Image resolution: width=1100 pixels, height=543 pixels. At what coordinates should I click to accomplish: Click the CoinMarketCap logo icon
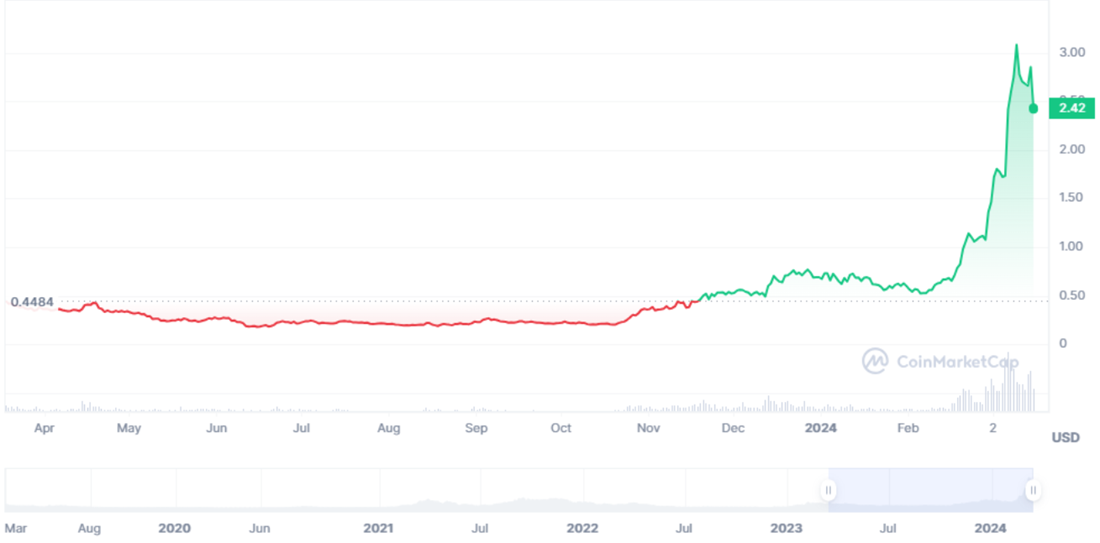click(875, 361)
